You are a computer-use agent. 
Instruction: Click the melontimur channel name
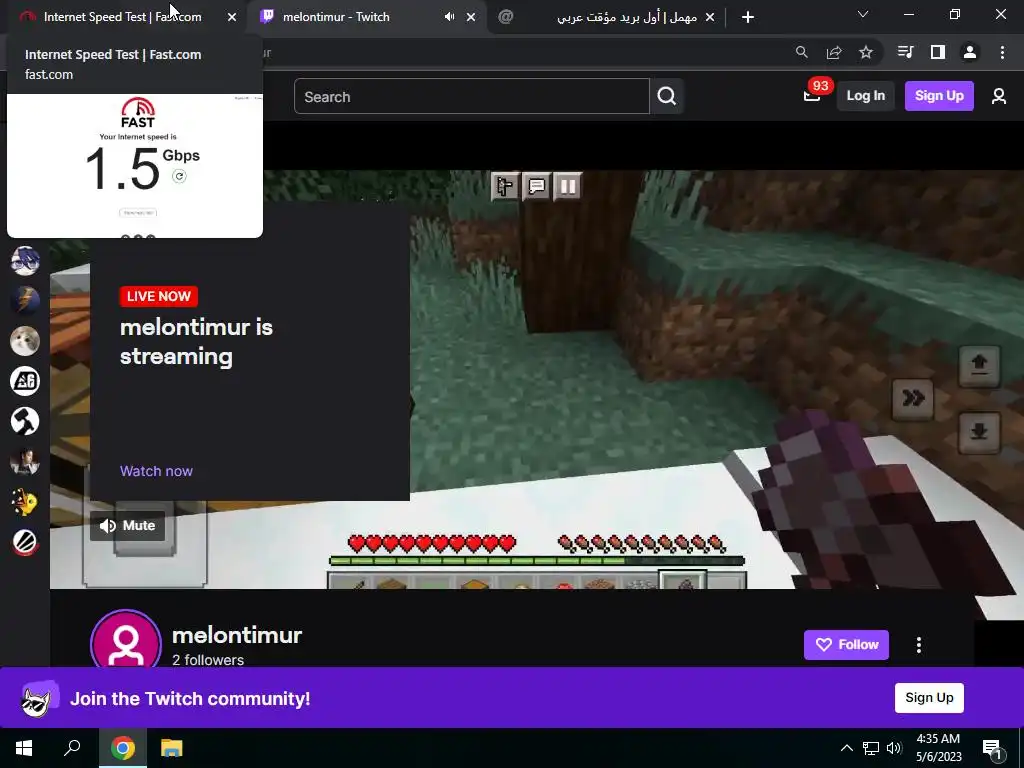[237, 635]
